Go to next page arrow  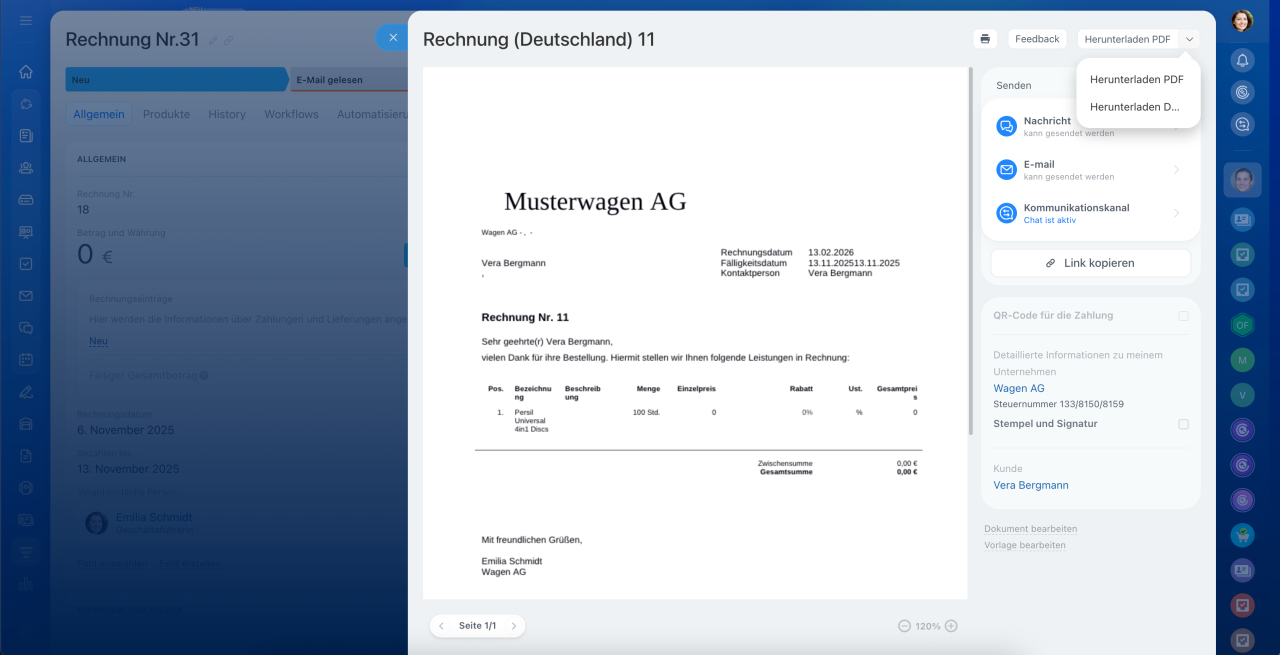point(513,626)
